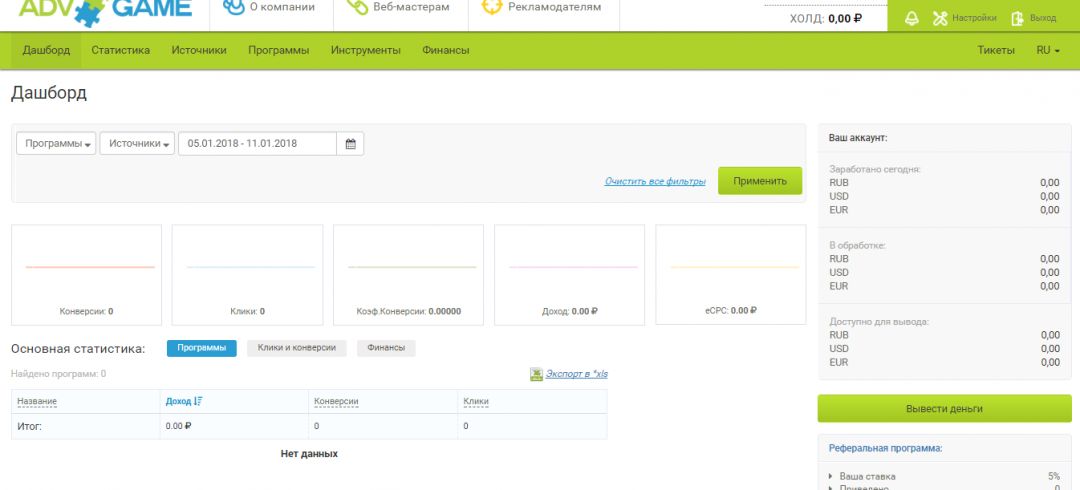Click the Настройки link
The height and width of the screenshot is (490, 1080).
pos(974,19)
